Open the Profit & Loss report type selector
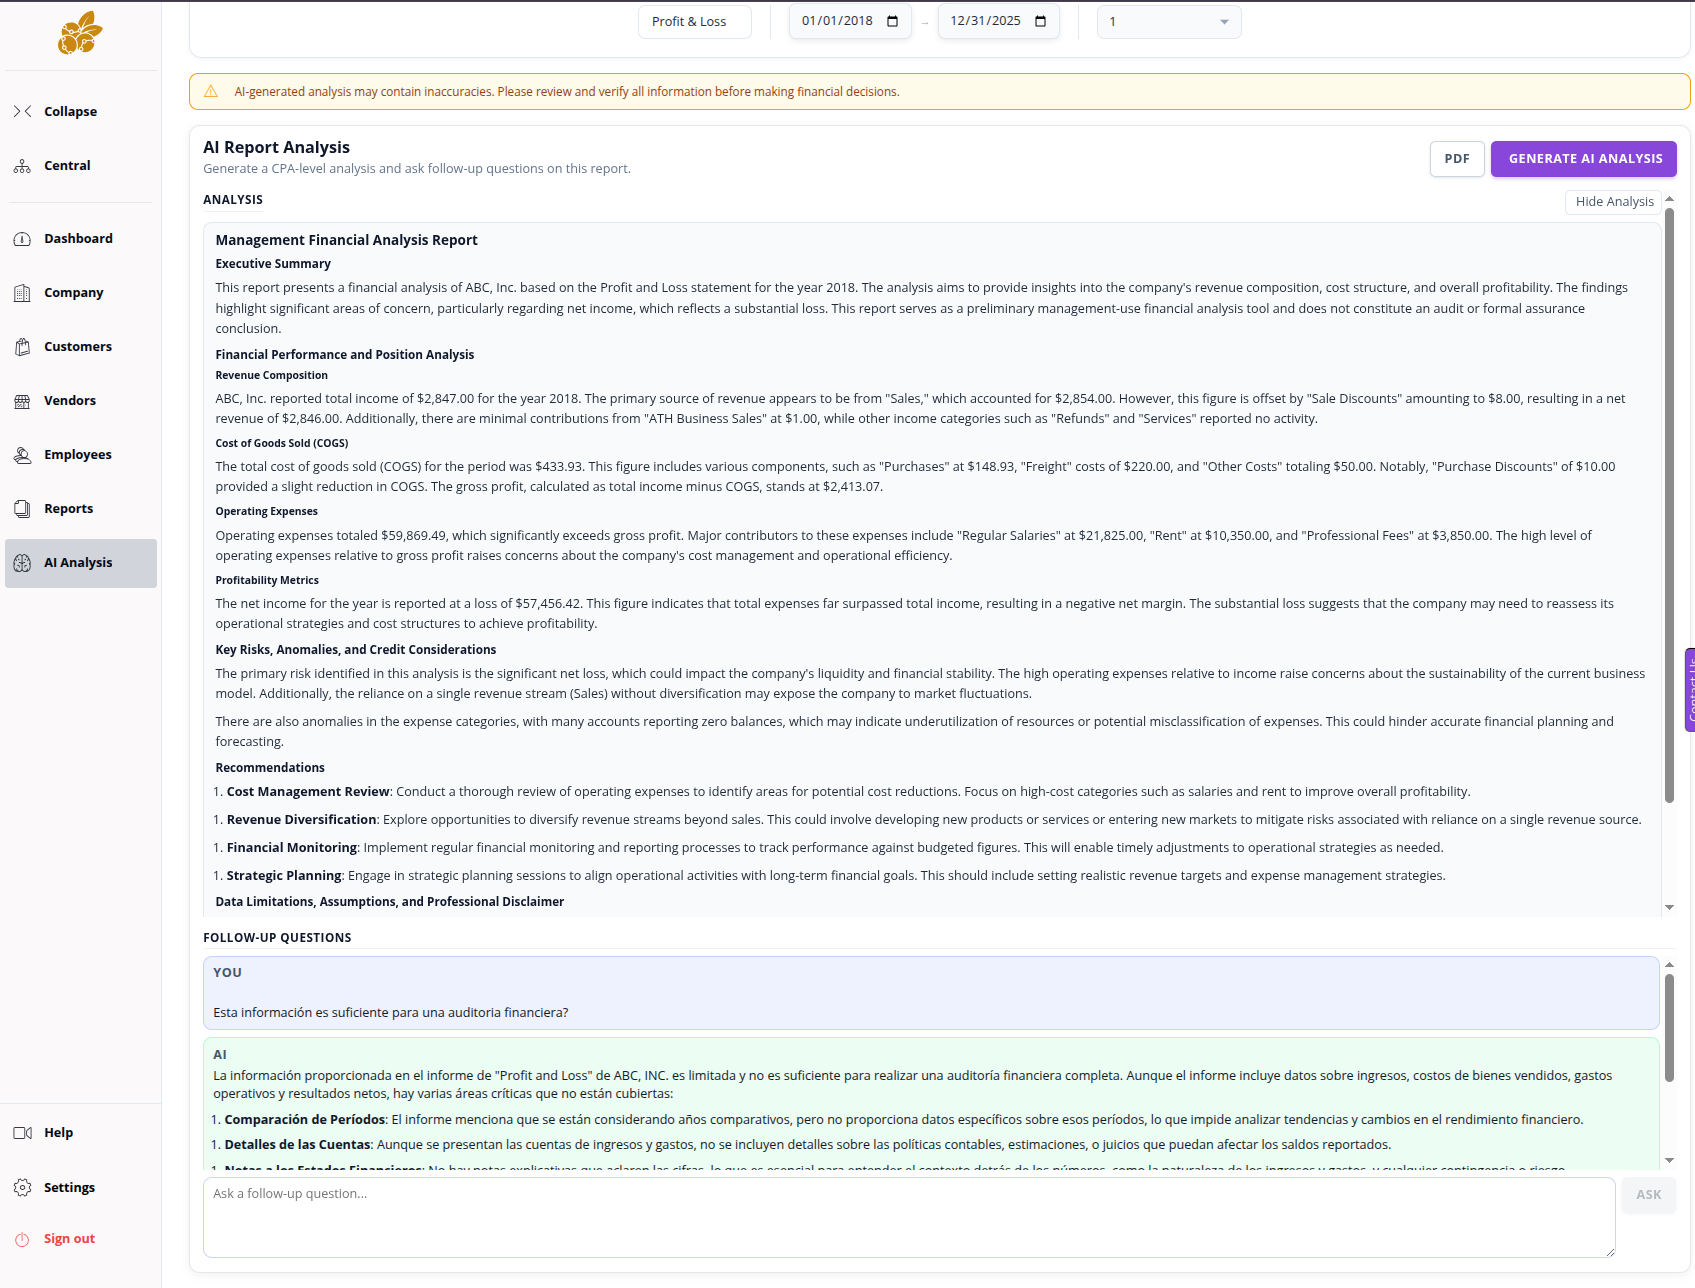Image resolution: width=1695 pixels, height=1288 pixels. pos(694,21)
